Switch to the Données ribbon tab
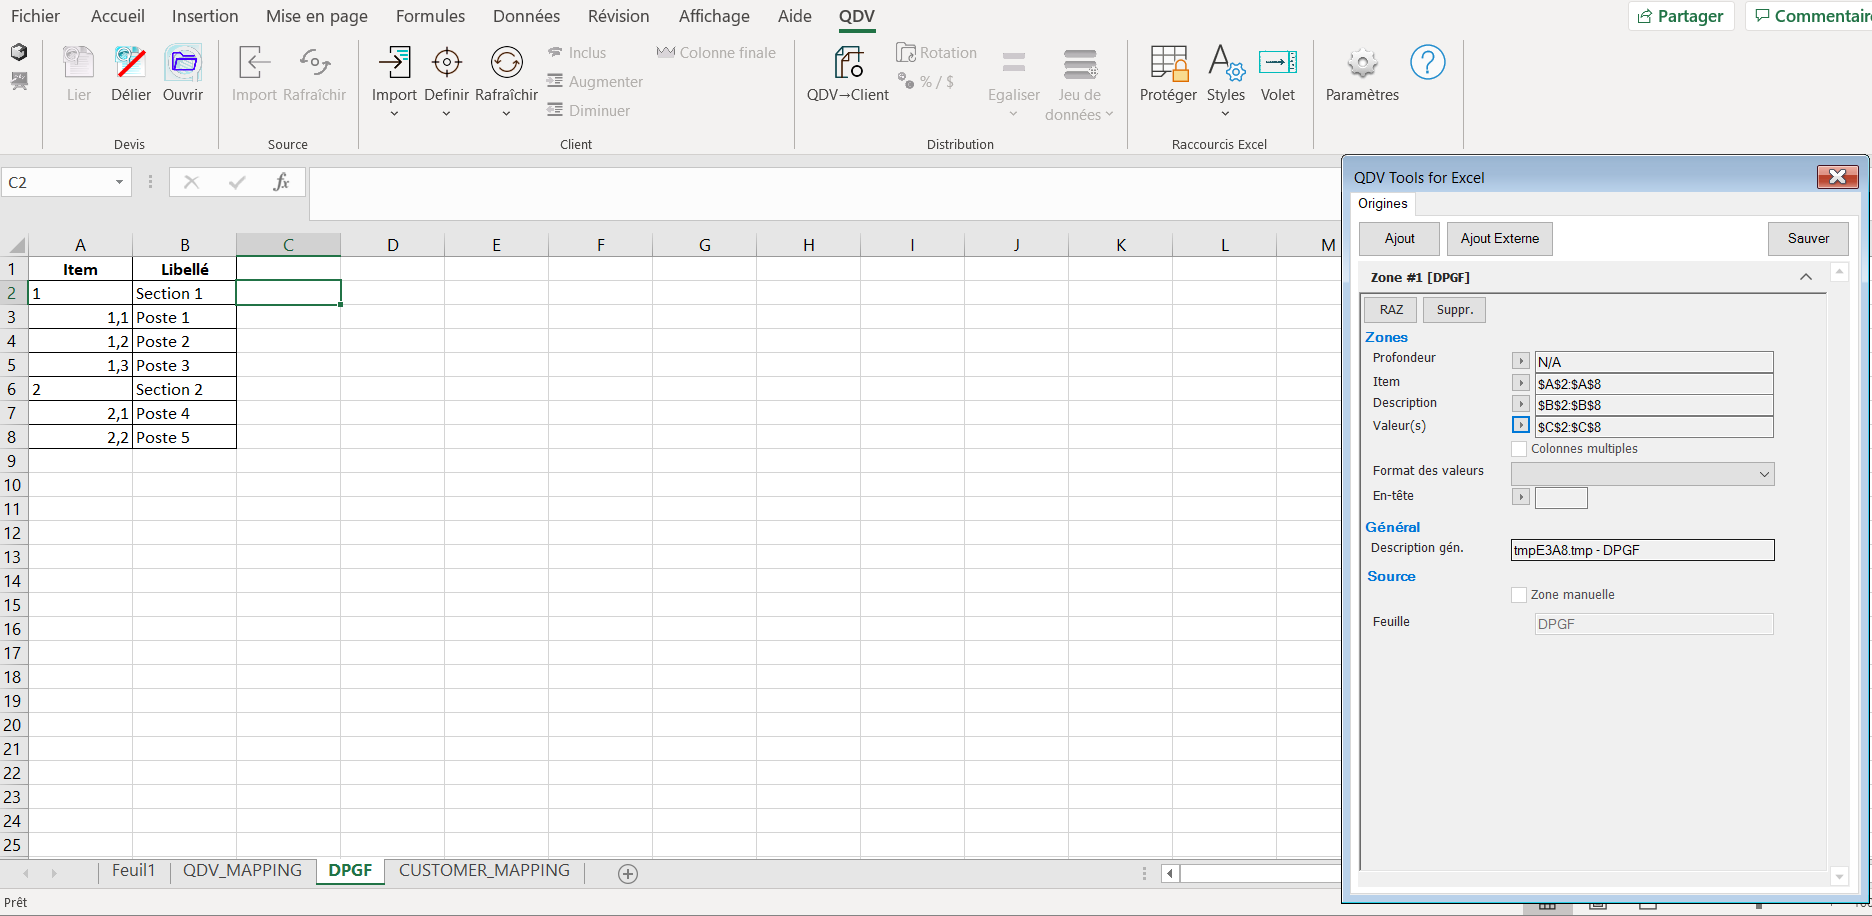Viewport: 1872px width, 916px height. [x=526, y=16]
